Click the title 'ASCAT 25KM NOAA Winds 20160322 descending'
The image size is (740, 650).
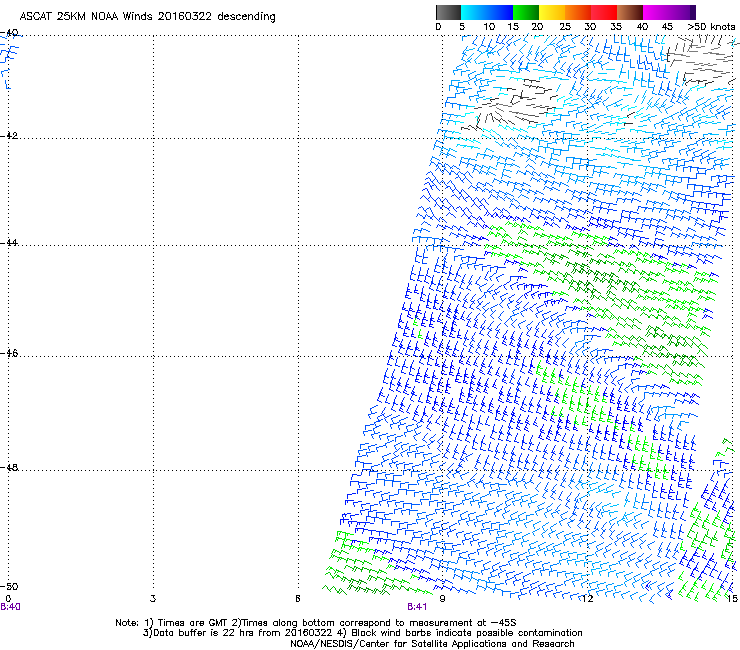[147, 17]
